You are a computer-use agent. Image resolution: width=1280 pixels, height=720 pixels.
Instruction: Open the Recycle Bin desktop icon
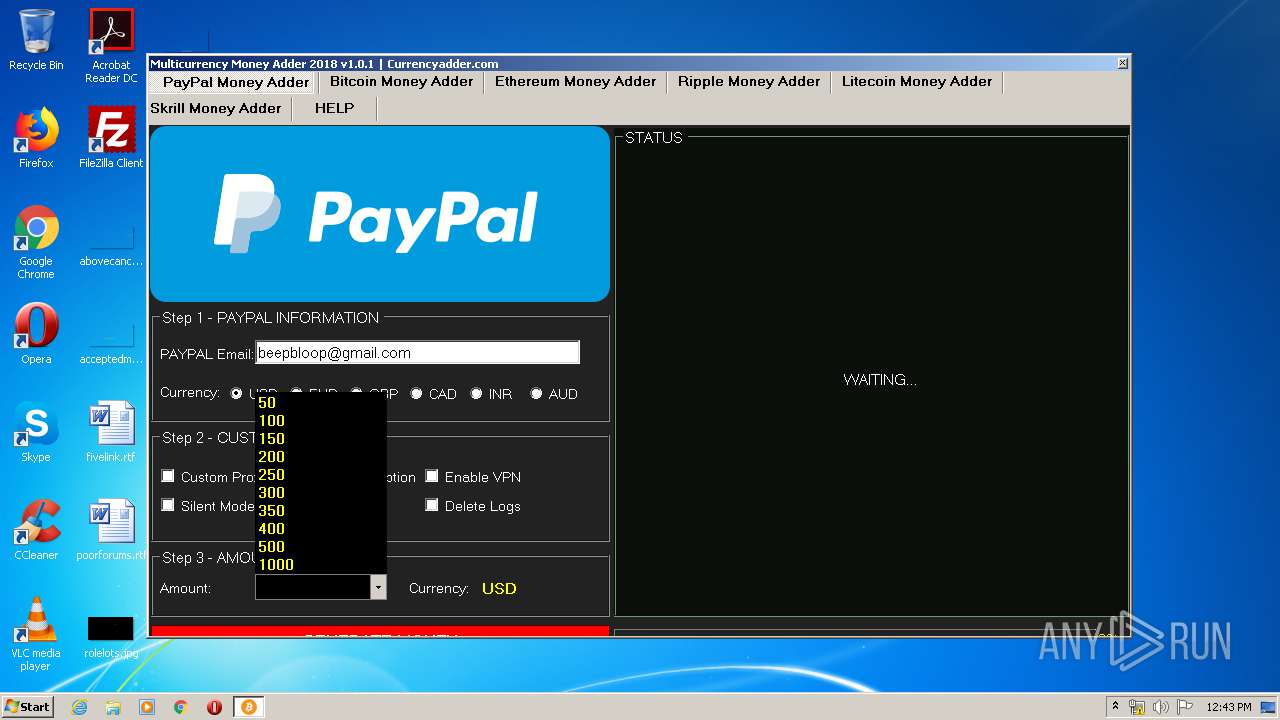pos(36,40)
